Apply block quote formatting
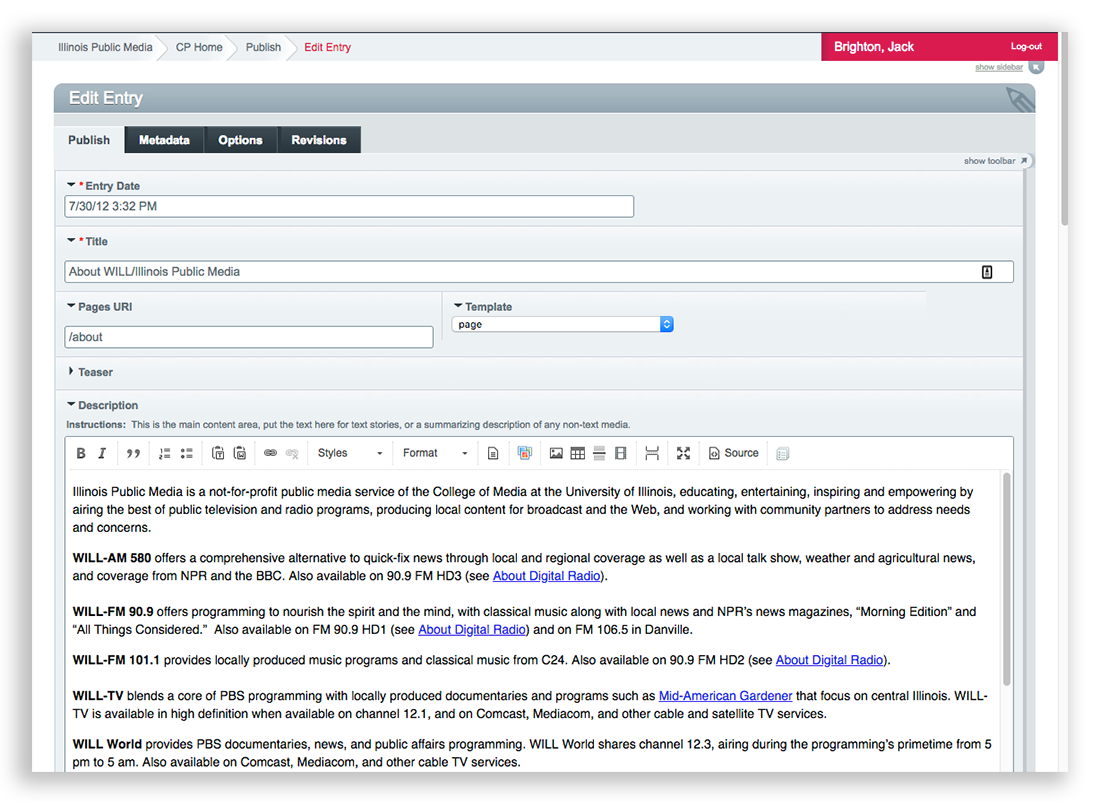 [x=133, y=453]
